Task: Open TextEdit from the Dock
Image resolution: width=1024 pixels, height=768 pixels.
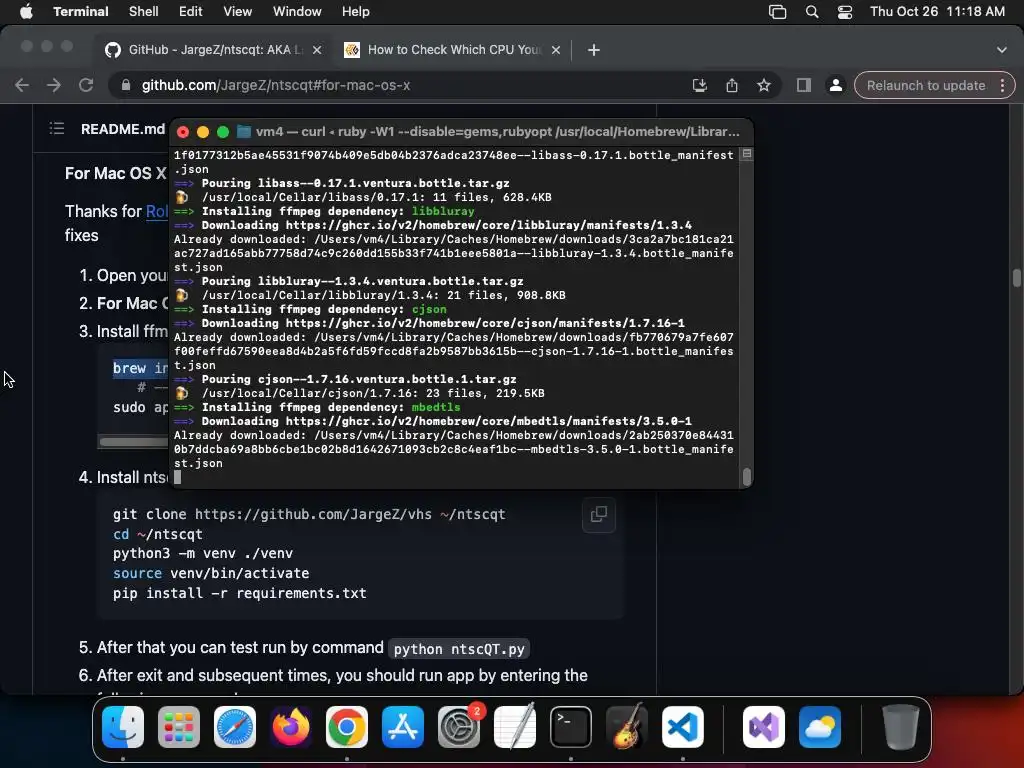Action: [515, 727]
